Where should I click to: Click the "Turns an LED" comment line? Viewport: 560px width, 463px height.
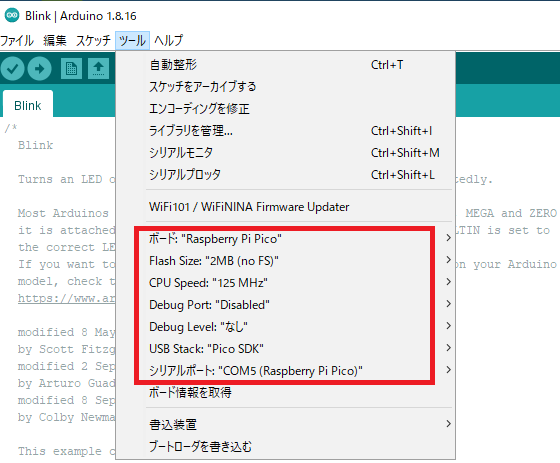pyautogui.click(x=66, y=179)
